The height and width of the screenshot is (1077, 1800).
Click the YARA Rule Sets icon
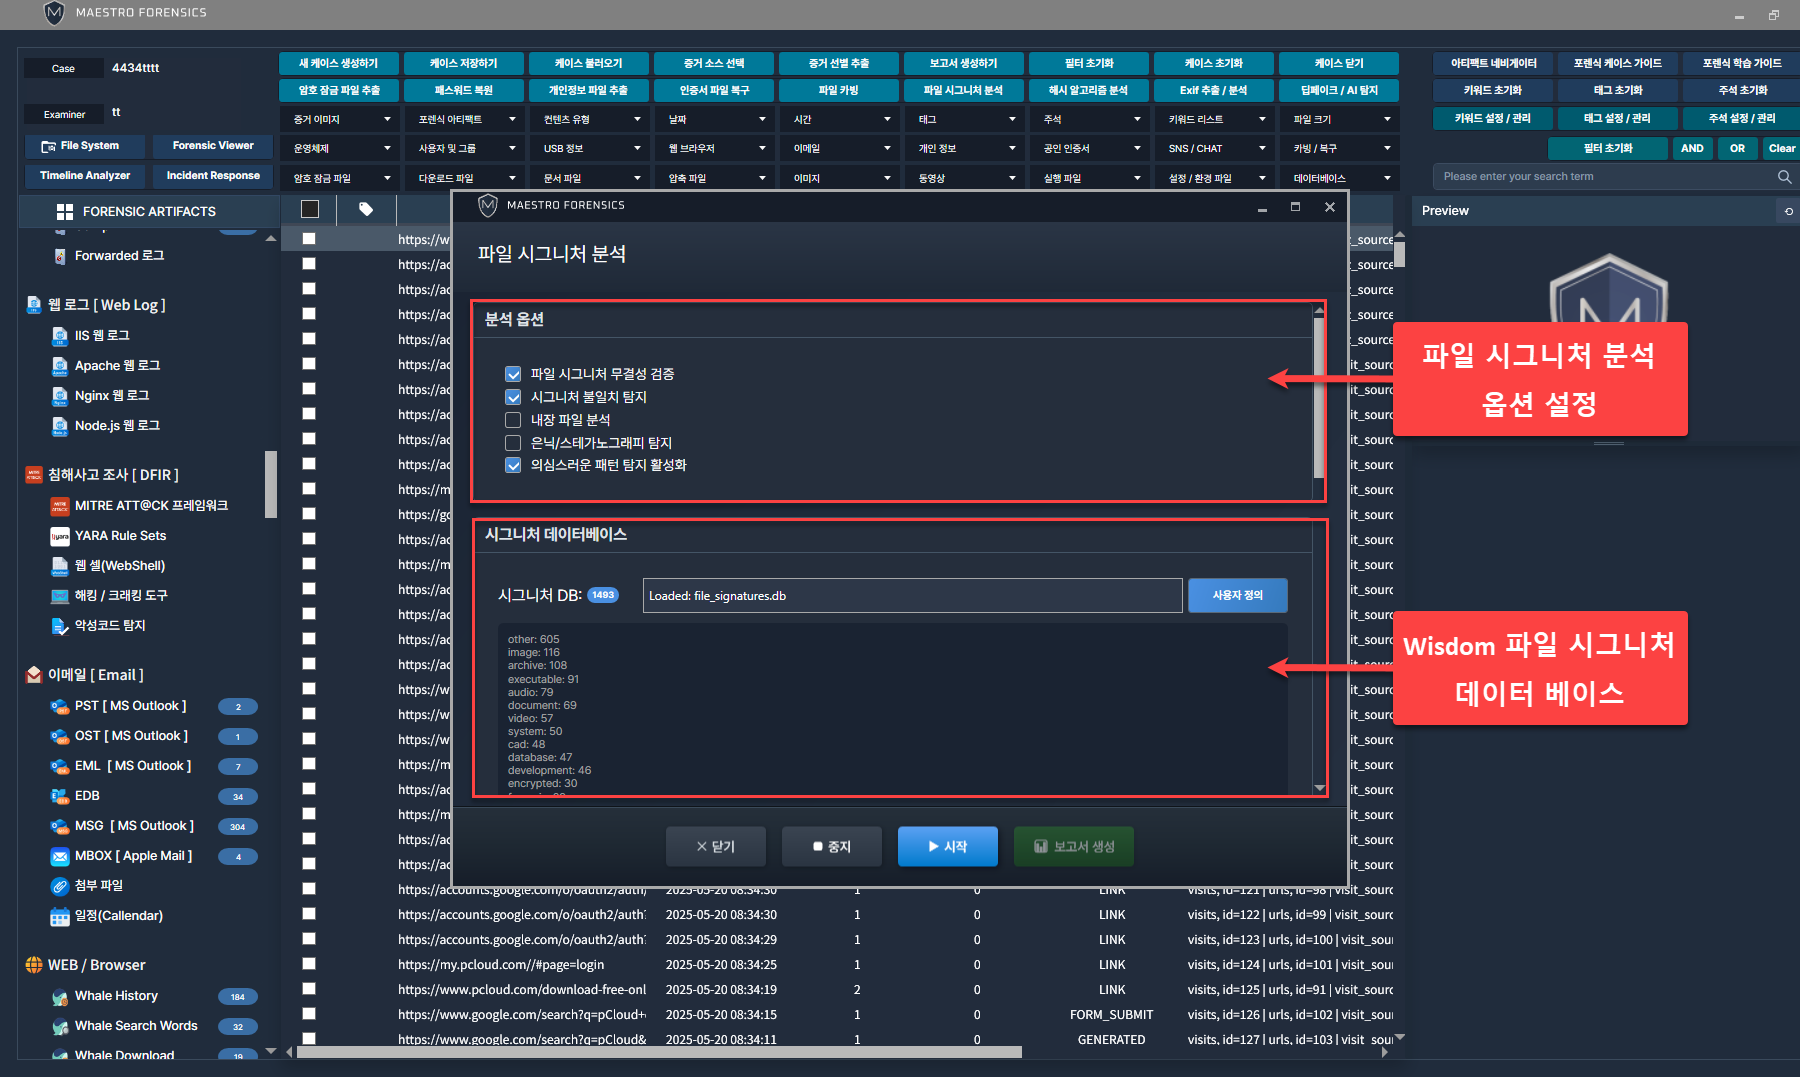tap(60, 536)
